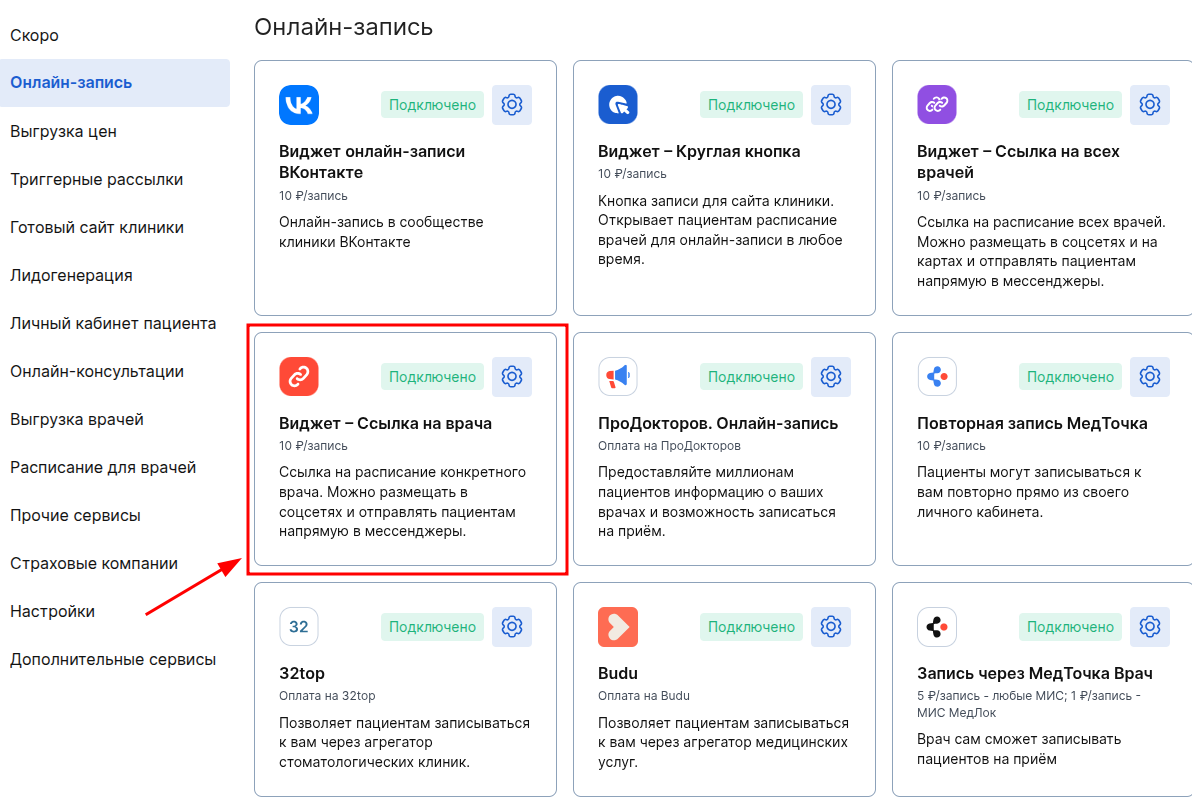Go to Настройки in sidebar
1192x810 pixels.
coord(52,612)
